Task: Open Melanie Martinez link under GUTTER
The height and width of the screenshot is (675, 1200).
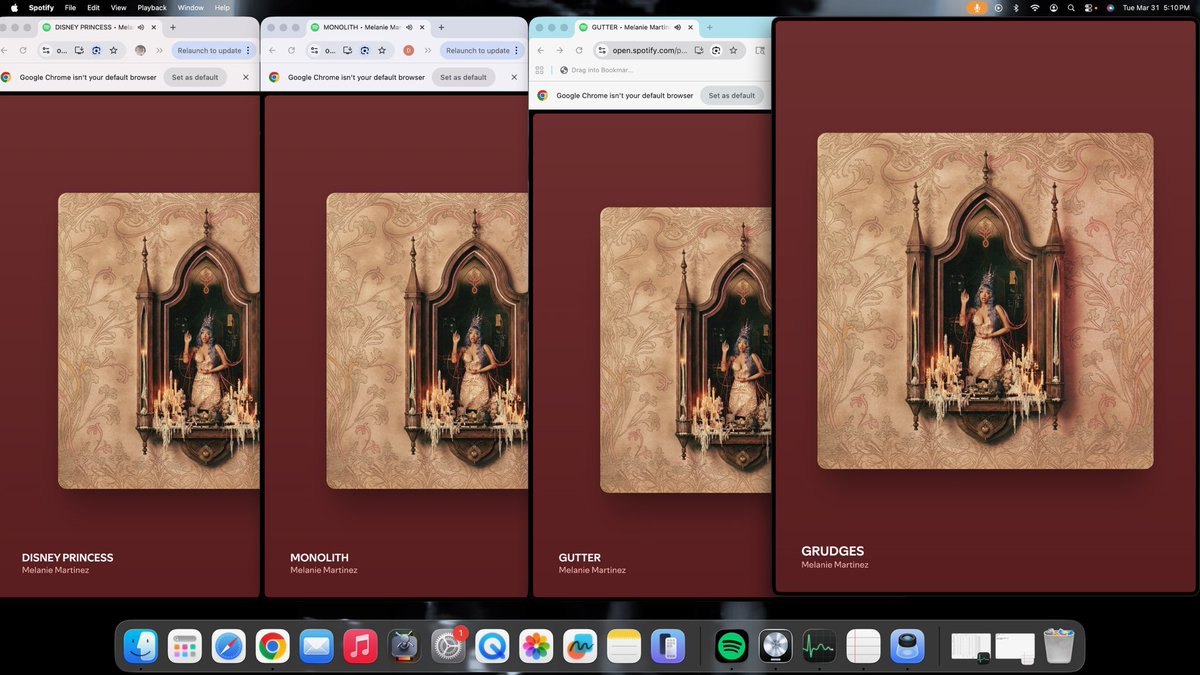Action: point(592,570)
